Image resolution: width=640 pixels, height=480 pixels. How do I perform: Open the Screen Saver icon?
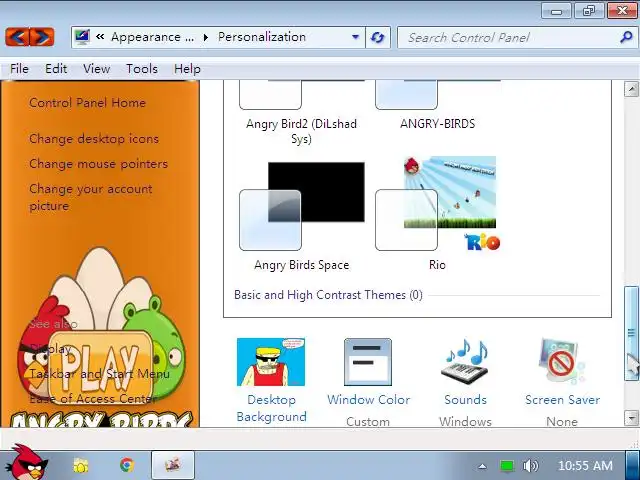[562, 361]
